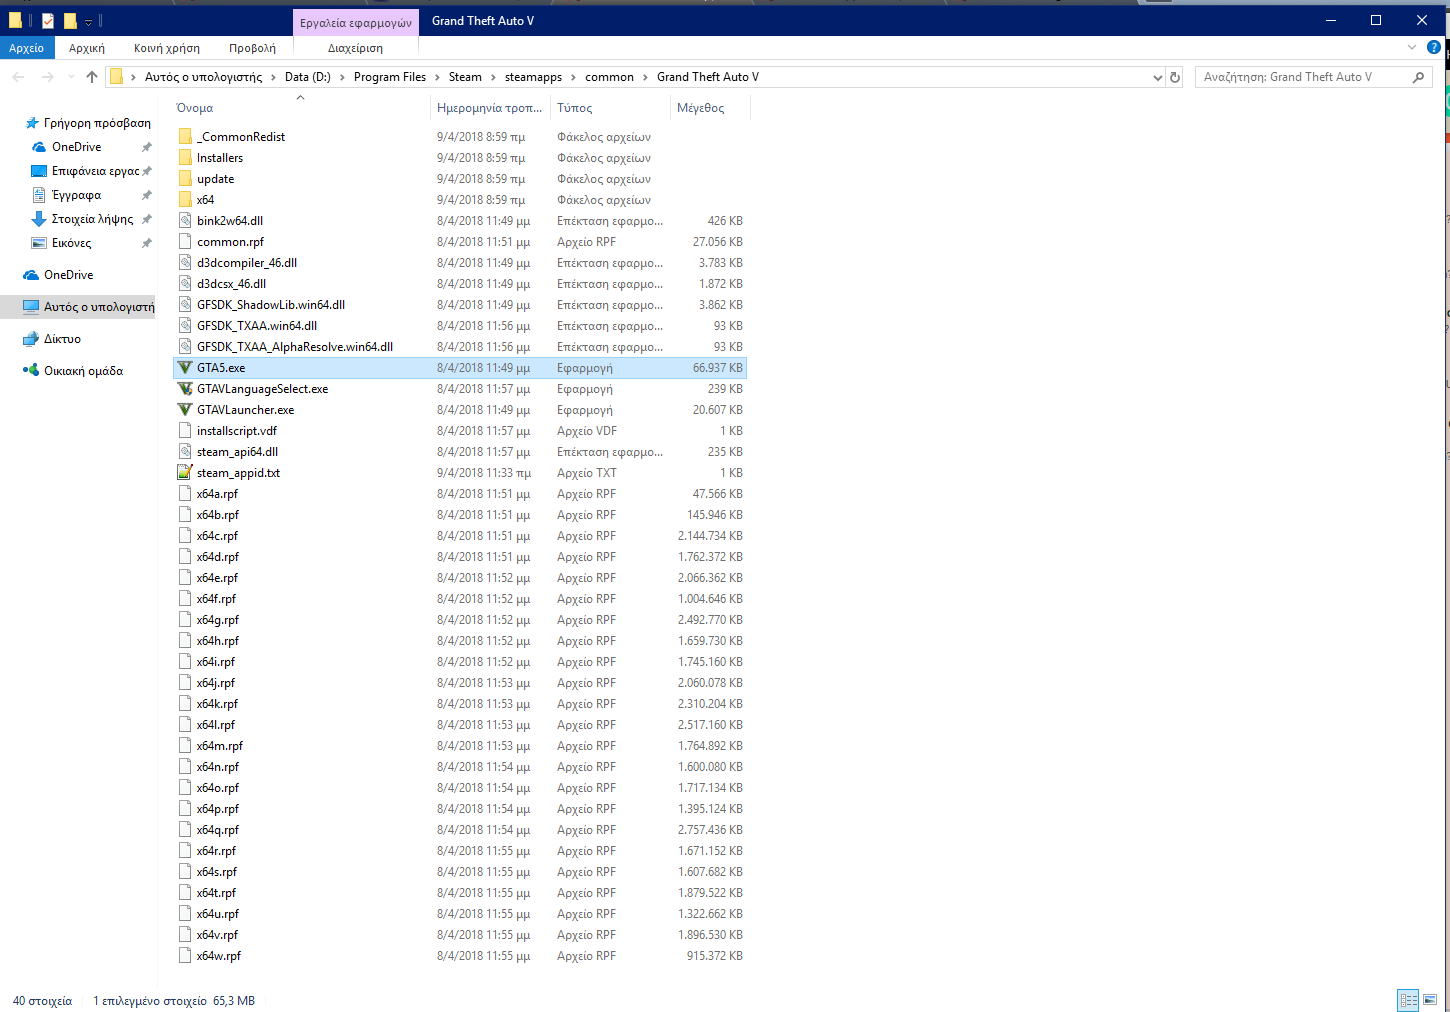This screenshot has height=1012, width=1450.
Task: Expand breadcrumb arrow after Steam
Action: click(x=493, y=77)
